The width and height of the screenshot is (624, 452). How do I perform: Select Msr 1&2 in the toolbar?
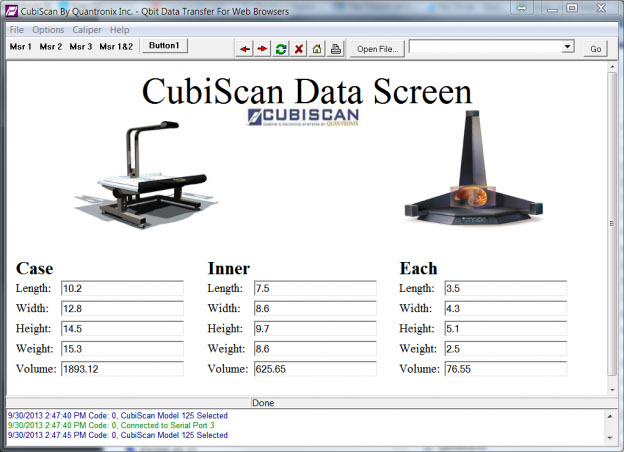pos(116,47)
